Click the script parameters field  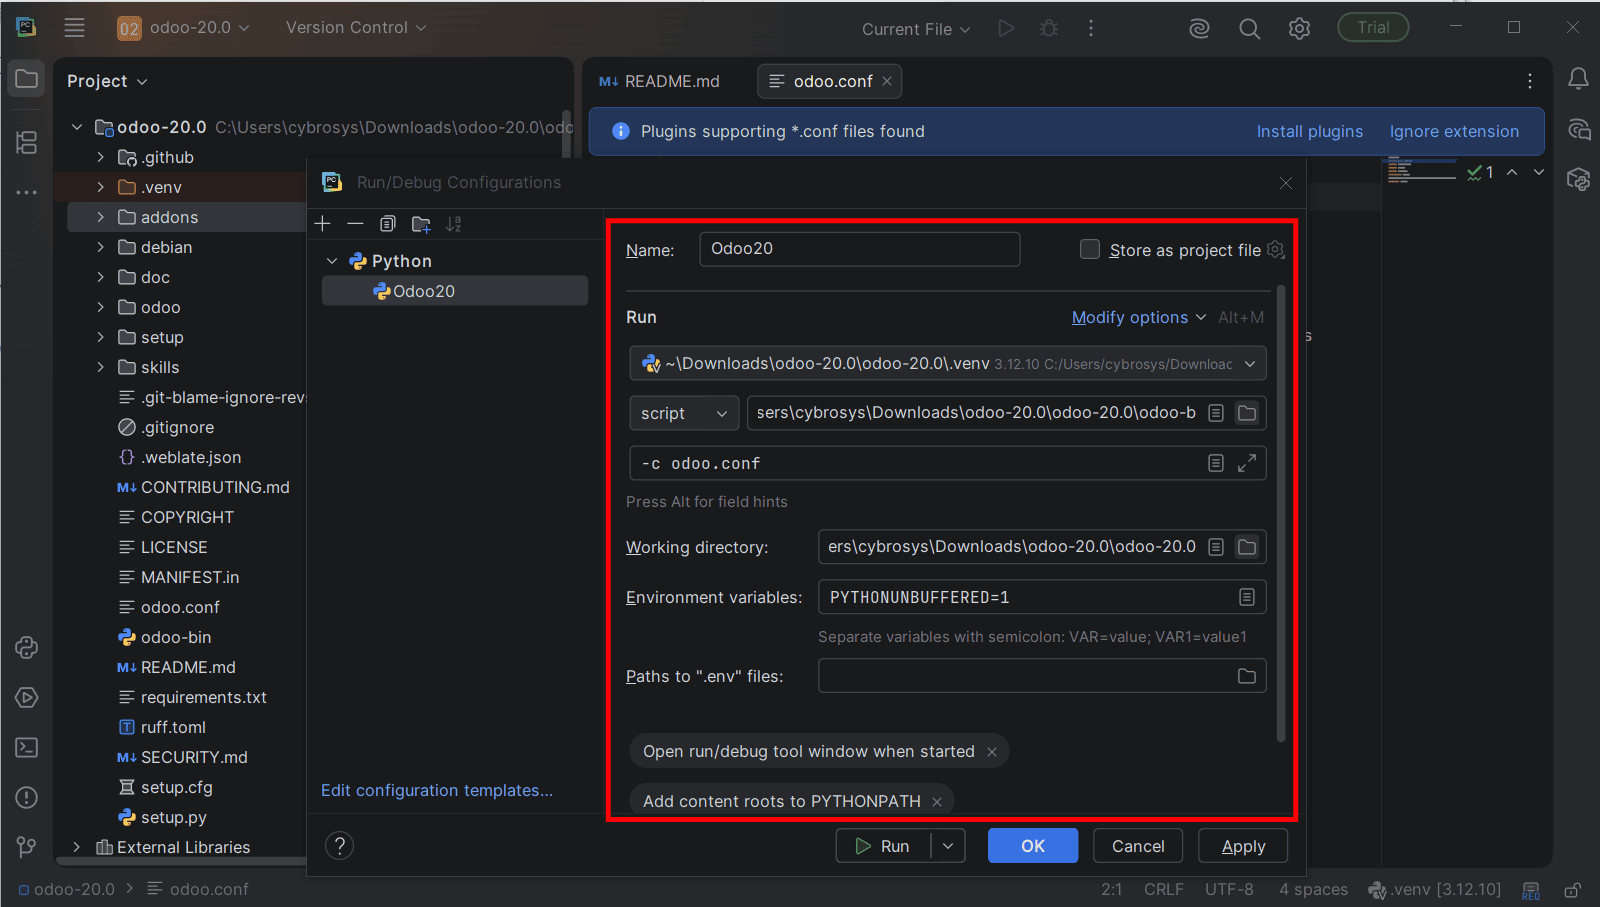click(948, 463)
